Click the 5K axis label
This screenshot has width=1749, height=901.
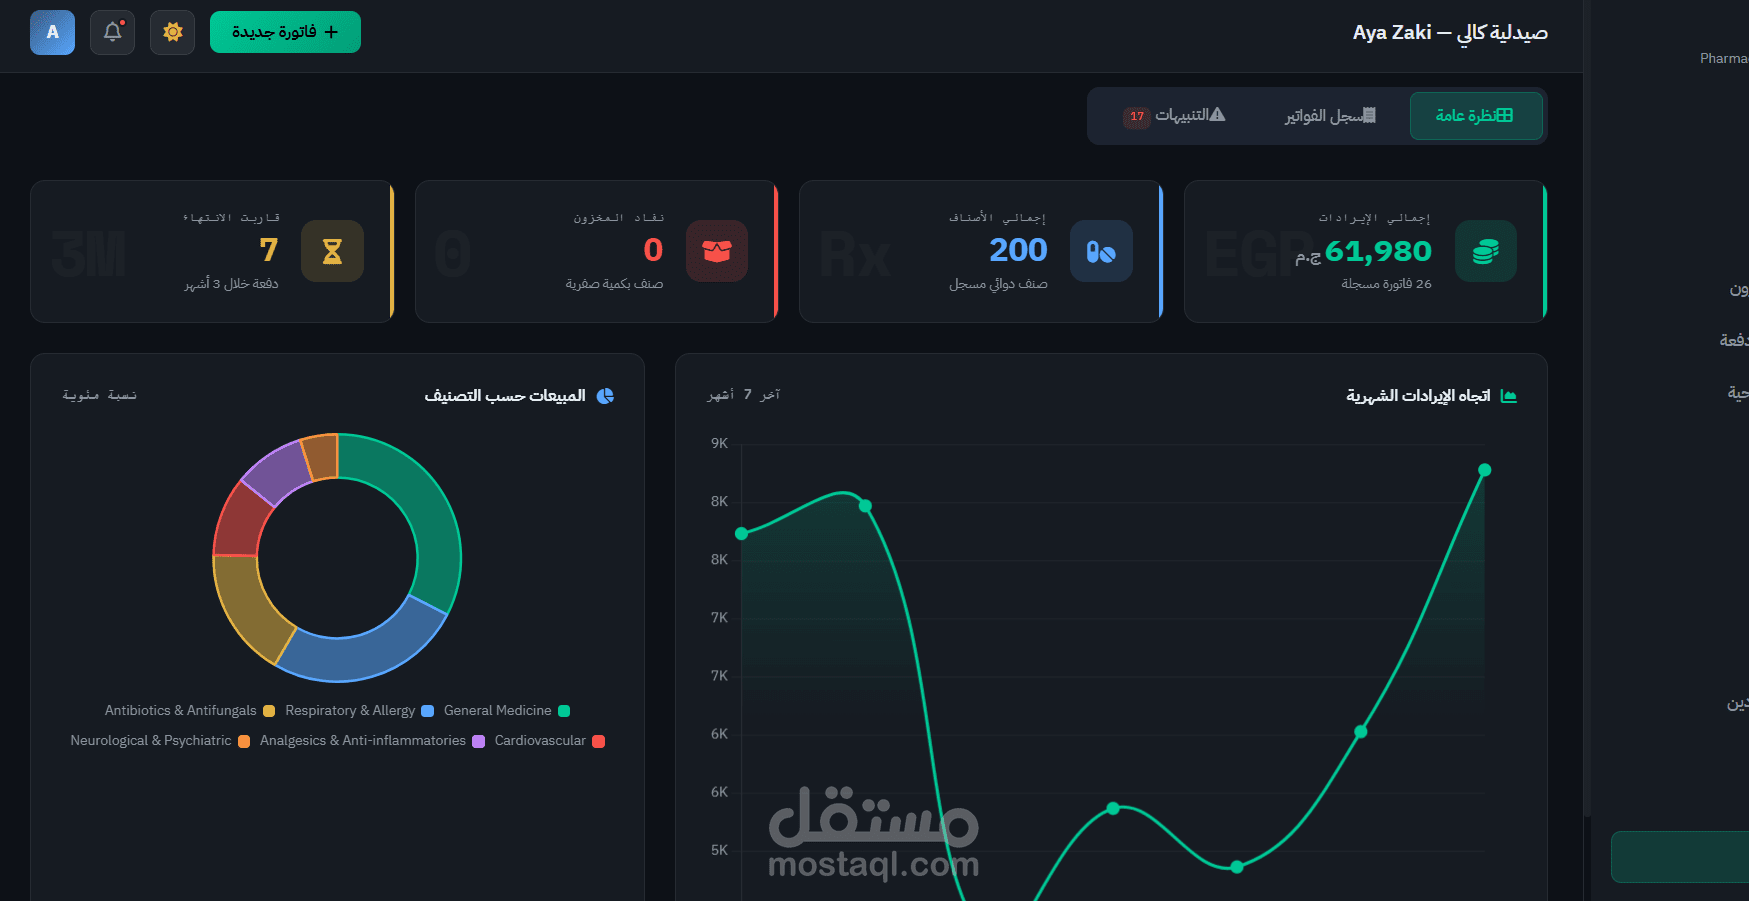[x=719, y=850]
